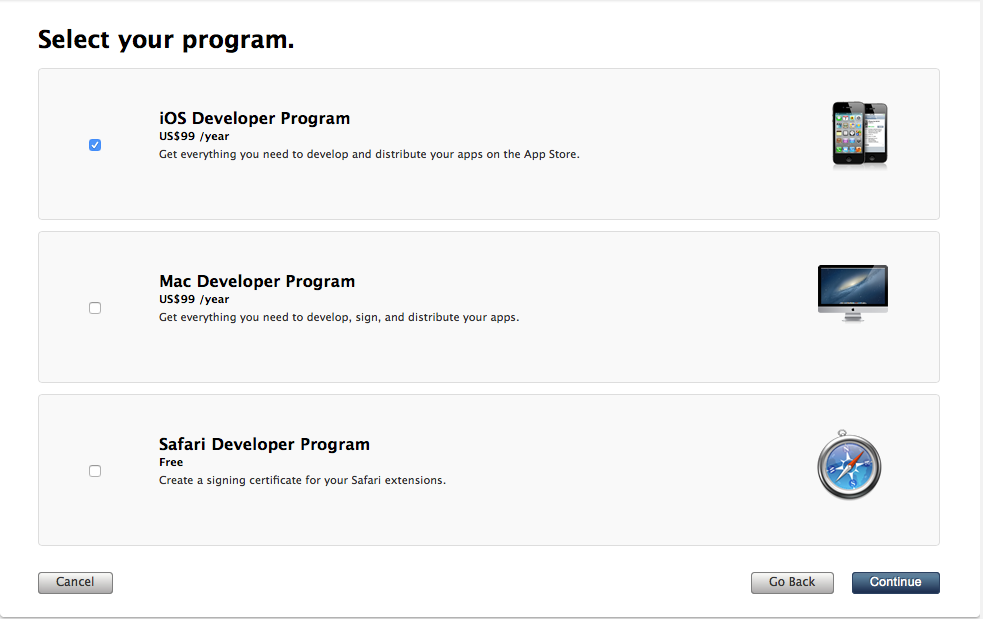Click the 'Select your program.' heading

[166, 40]
